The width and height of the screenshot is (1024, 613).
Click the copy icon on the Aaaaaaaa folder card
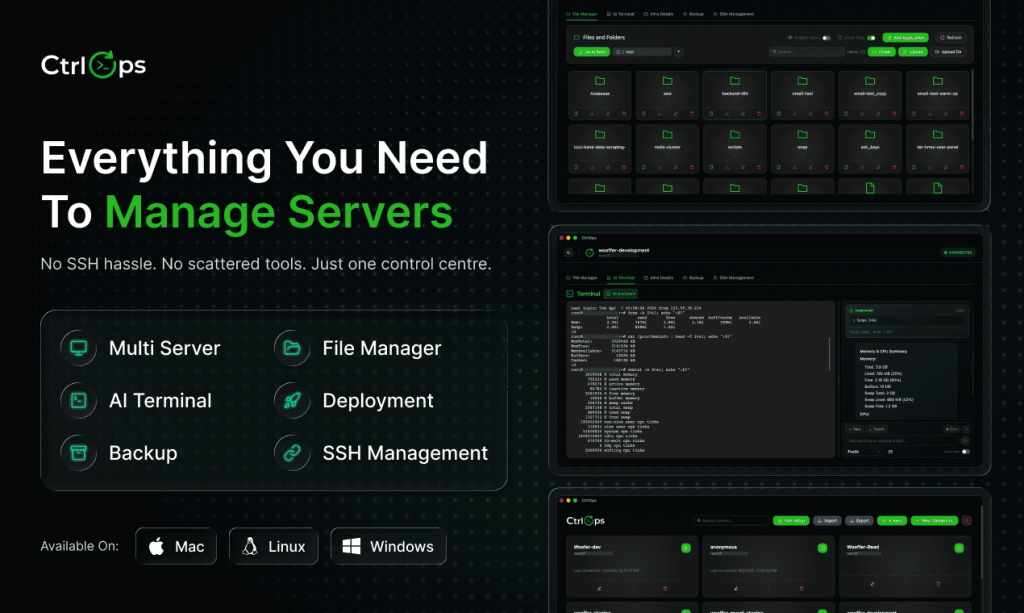[576, 114]
